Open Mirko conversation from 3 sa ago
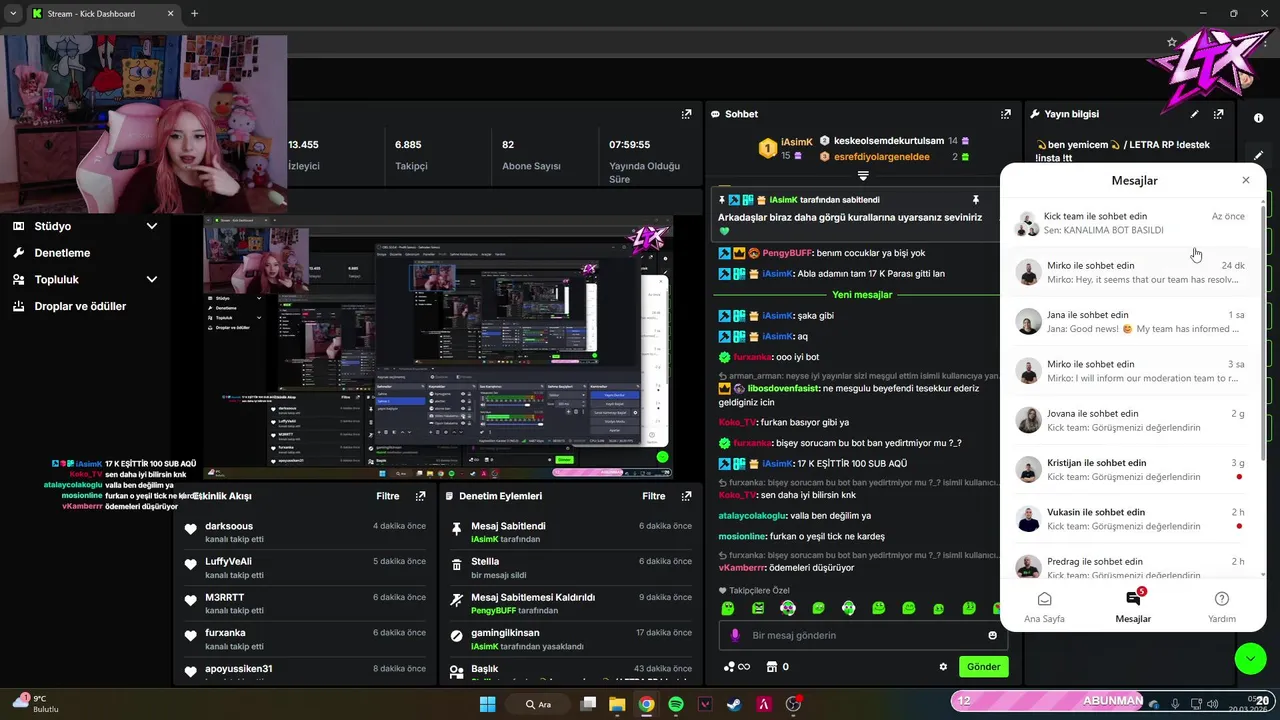Screen dimensions: 1280x720 click(x=1131, y=371)
